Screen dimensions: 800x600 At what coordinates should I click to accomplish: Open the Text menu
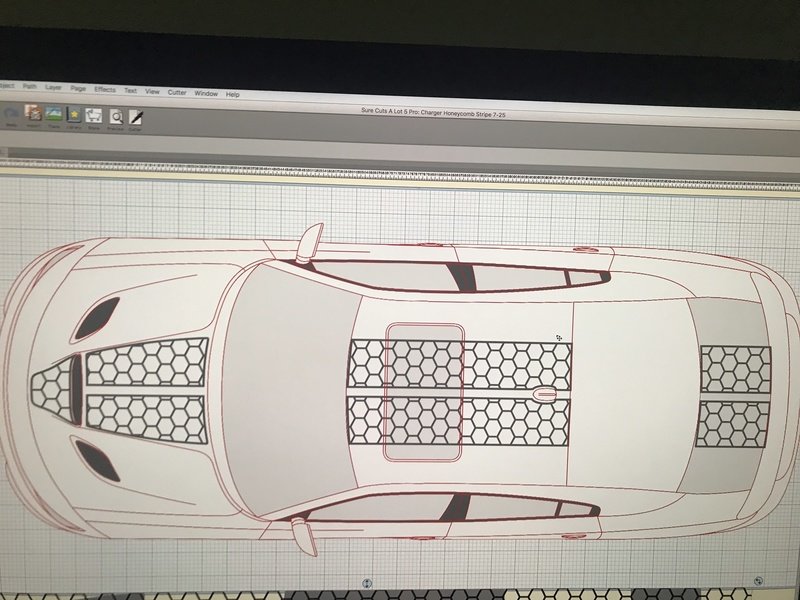pos(131,90)
